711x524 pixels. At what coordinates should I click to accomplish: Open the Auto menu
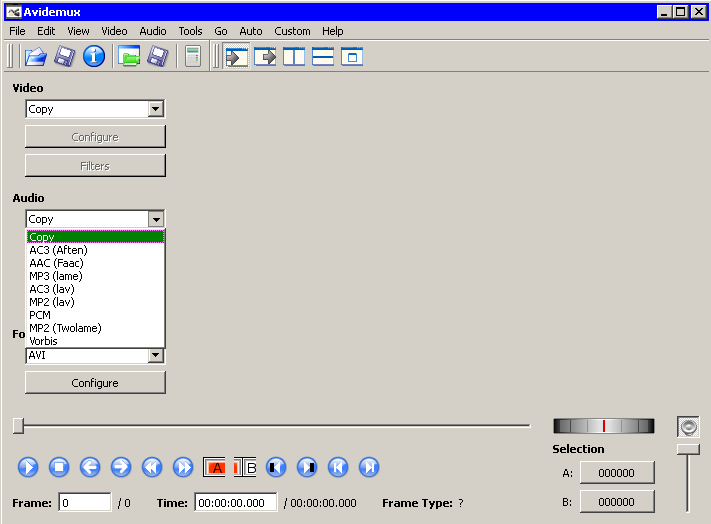(x=251, y=31)
